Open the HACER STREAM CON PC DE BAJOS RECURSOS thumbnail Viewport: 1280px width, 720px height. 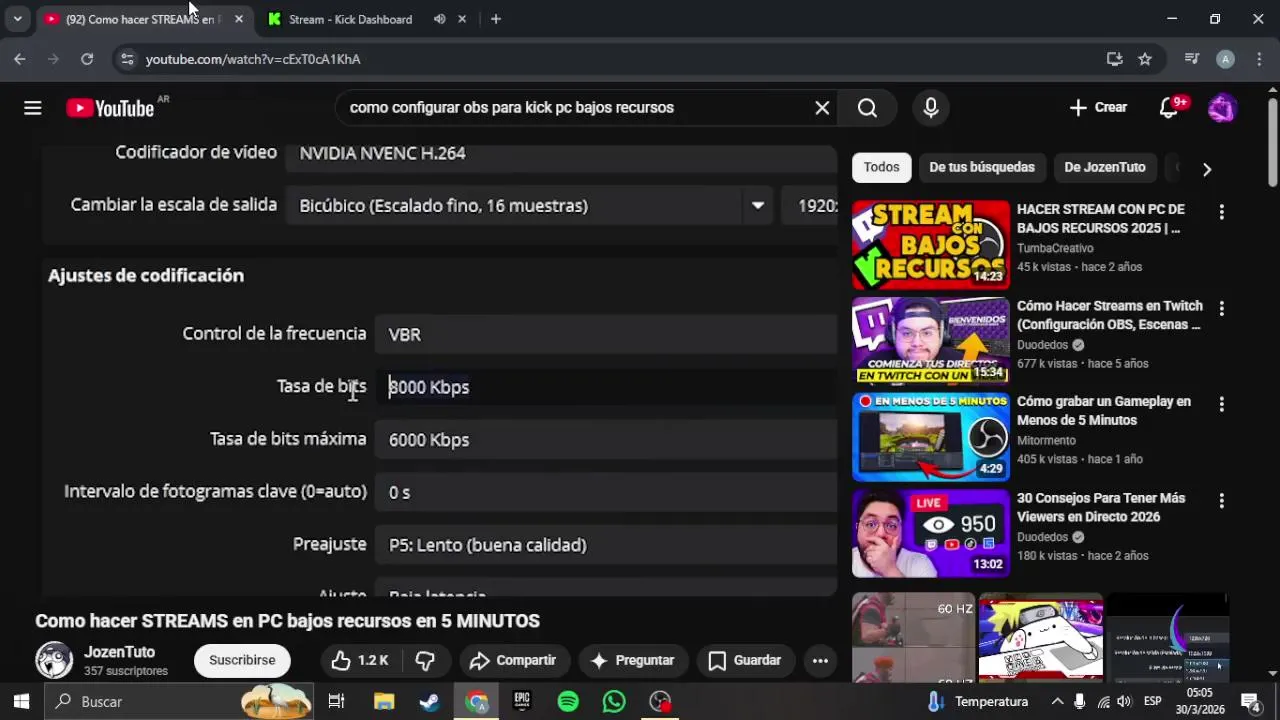click(931, 245)
